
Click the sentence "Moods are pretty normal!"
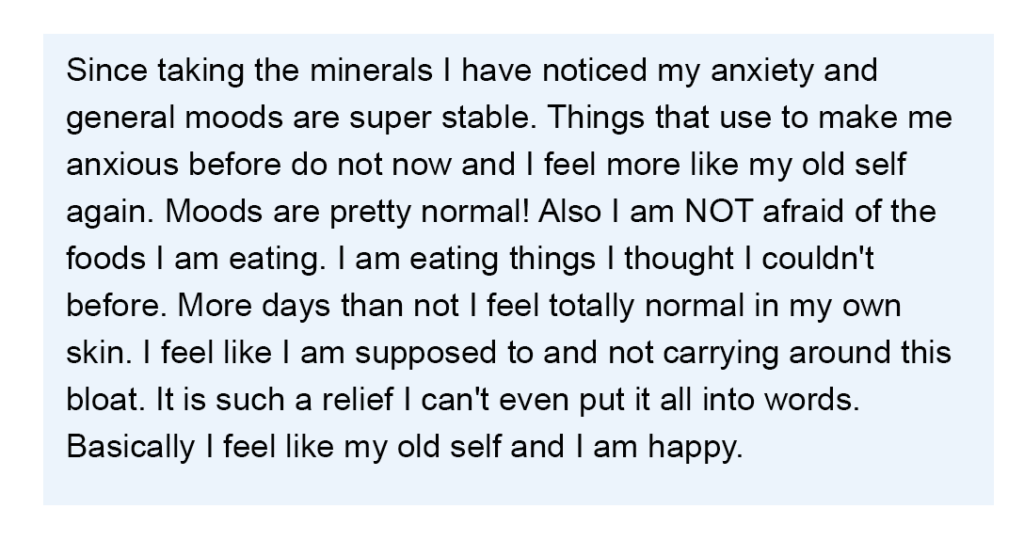347,212
